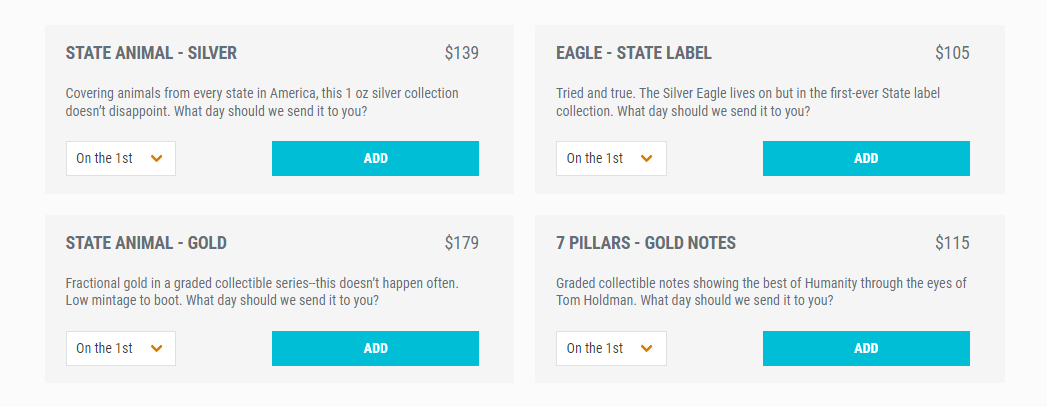1047x407 pixels.
Task: Click the "7 Pillars - Gold Notes" heading
Action: pyautogui.click(x=646, y=243)
